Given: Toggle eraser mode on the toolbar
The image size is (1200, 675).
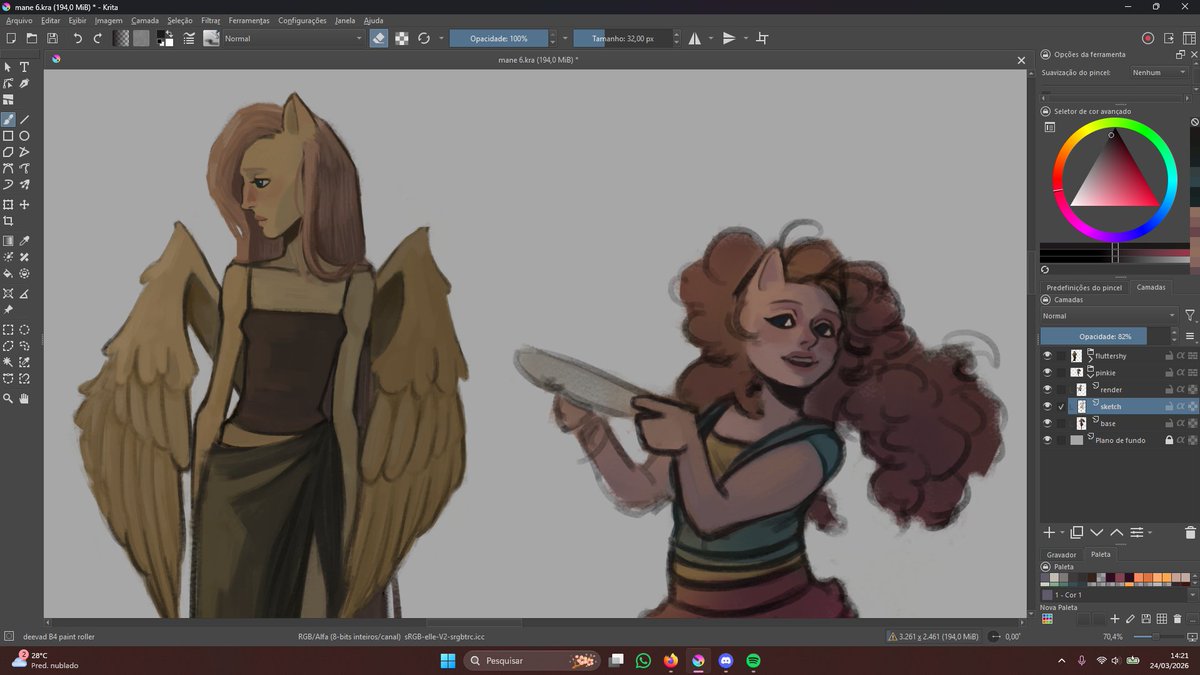Looking at the screenshot, I should (x=379, y=38).
